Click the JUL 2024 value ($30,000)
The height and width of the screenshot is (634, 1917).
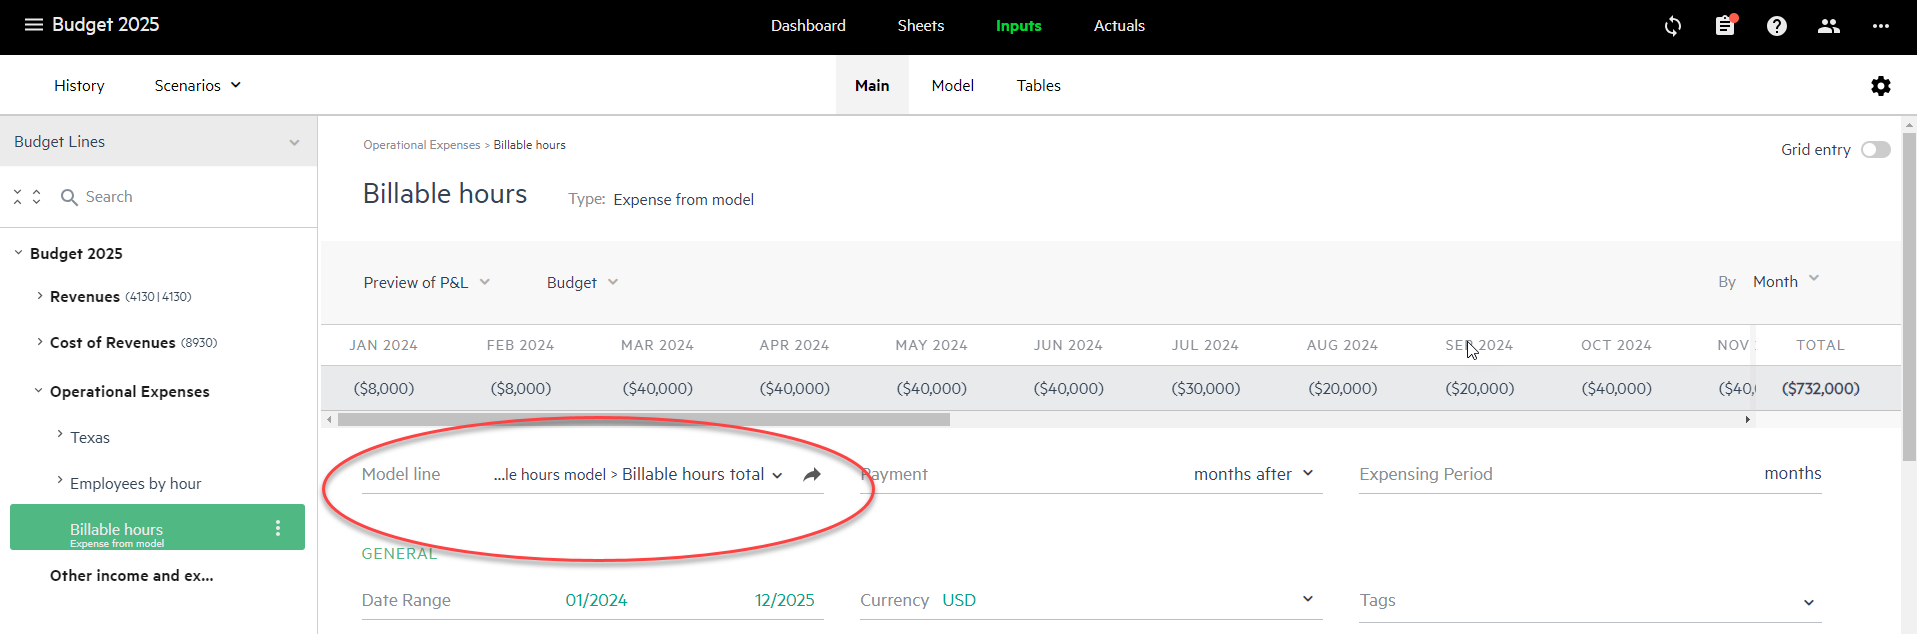1206,388
